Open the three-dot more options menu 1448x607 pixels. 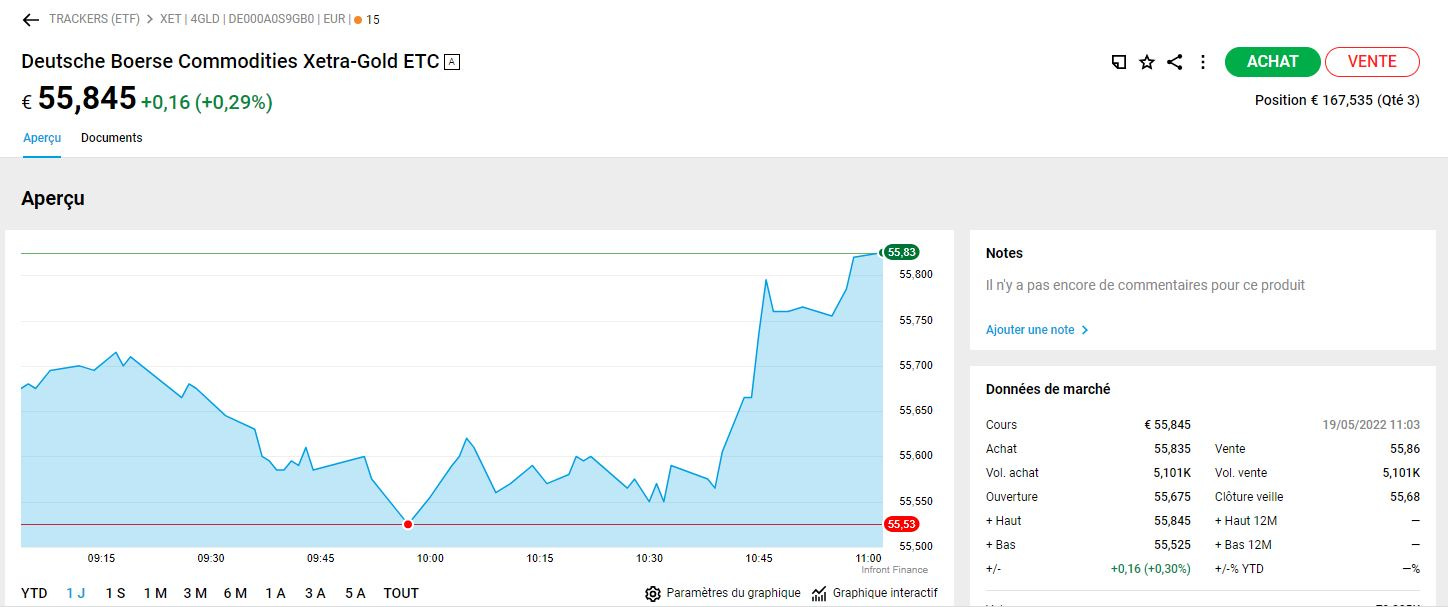[1203, 62]
